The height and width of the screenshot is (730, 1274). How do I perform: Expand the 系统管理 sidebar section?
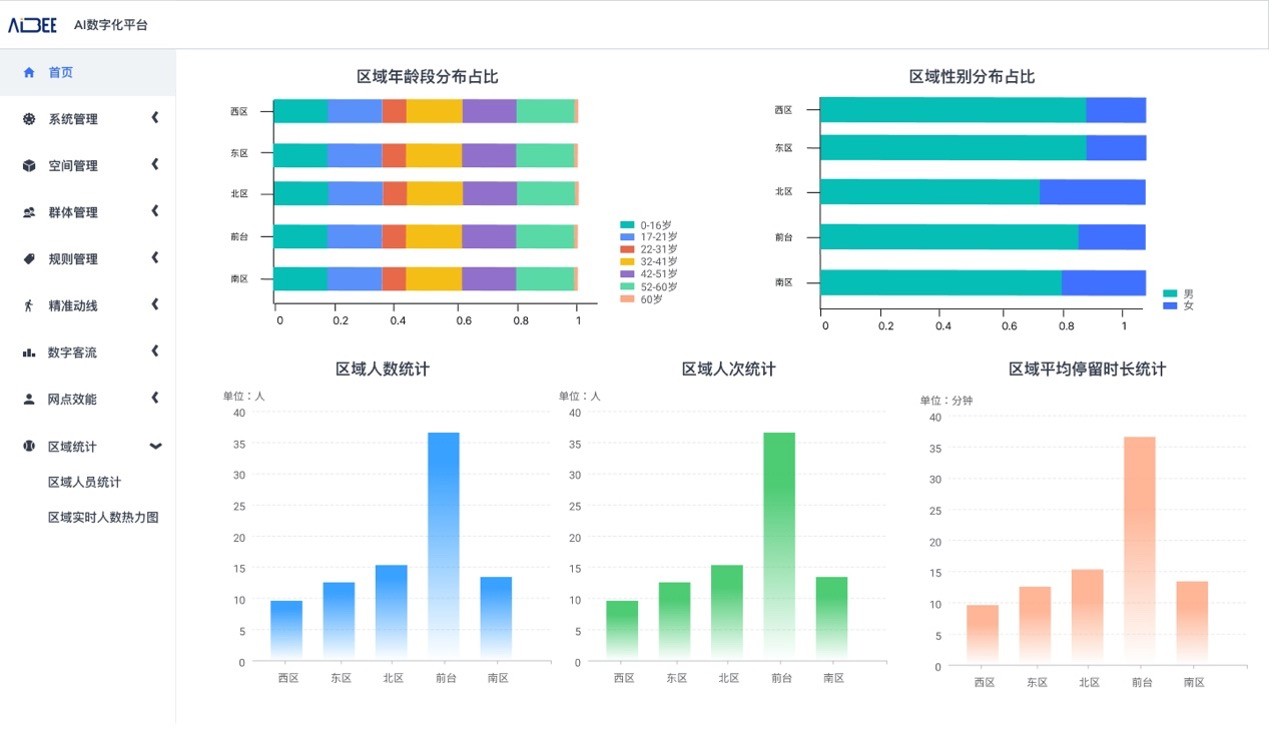(x=155, y=119)
